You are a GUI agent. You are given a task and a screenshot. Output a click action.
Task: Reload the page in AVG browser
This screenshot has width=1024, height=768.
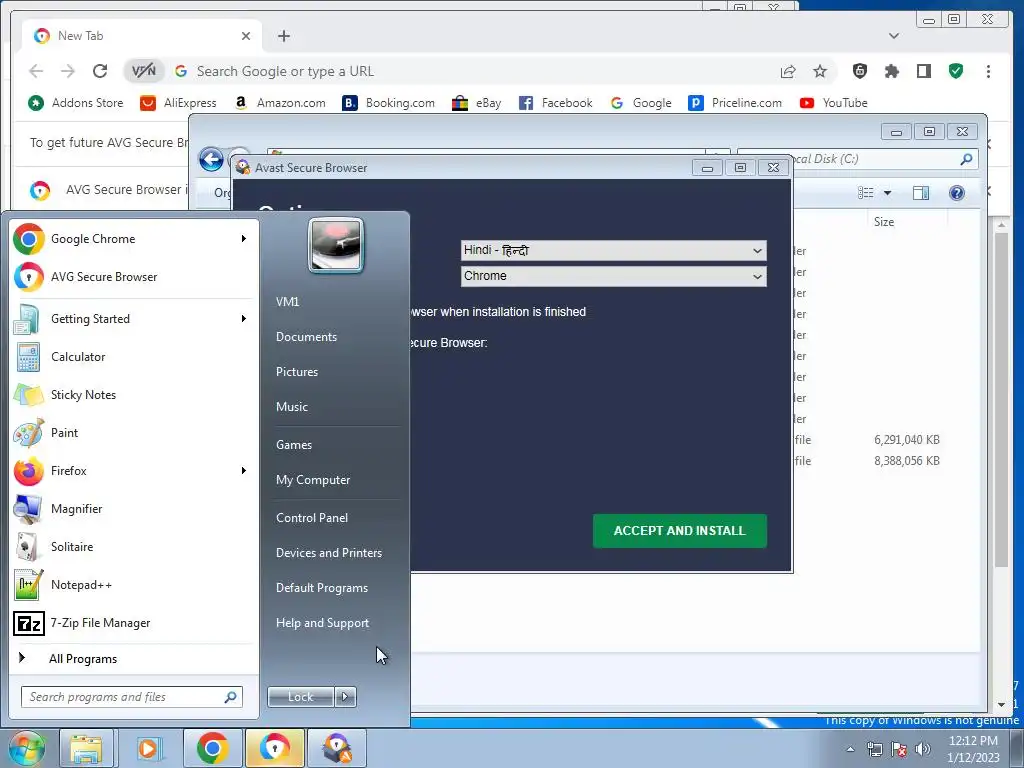[x=100, y=71]
